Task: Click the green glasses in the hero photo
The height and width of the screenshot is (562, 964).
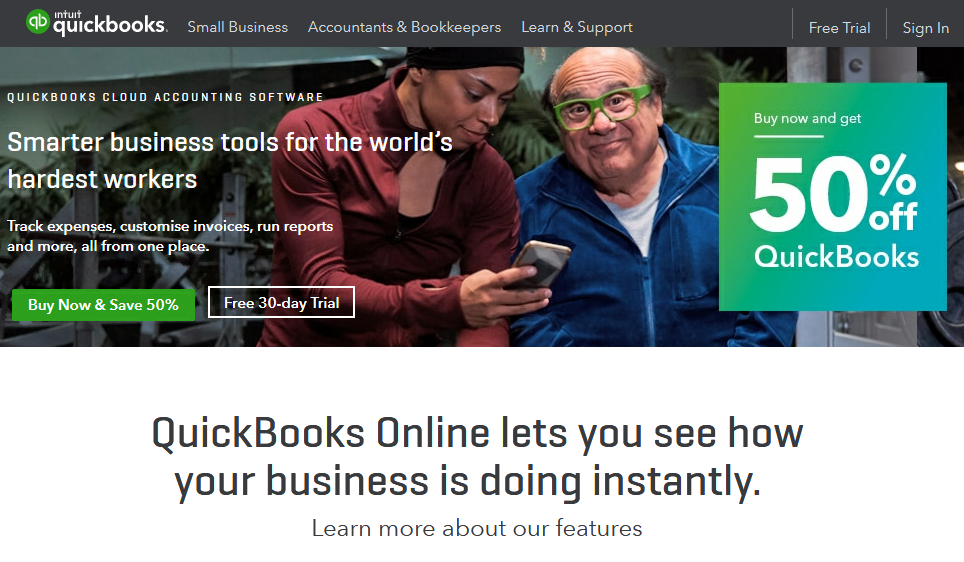Action: point(600,106)
